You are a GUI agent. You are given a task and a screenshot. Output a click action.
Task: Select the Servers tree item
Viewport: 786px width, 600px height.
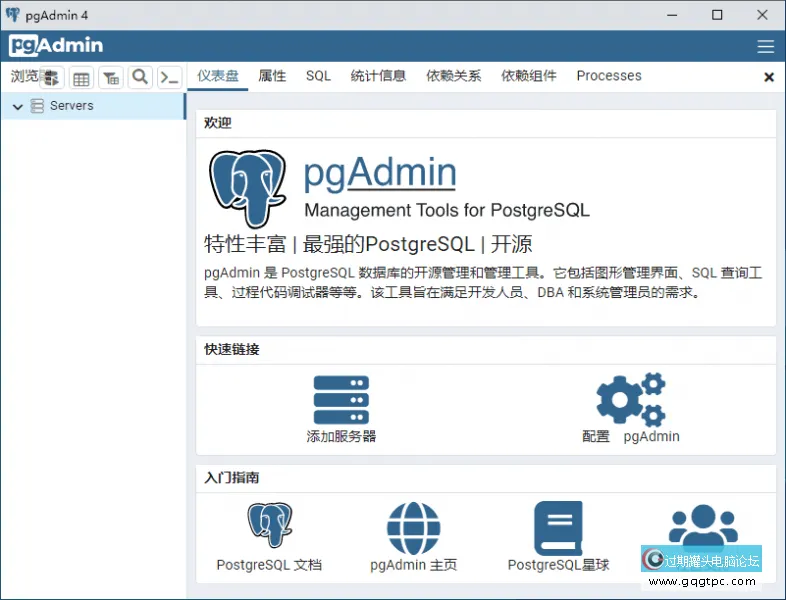[x=93, y=106]
